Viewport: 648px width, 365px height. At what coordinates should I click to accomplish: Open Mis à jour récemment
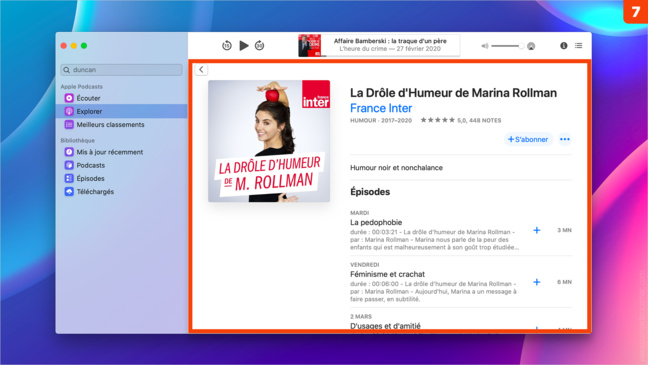122,152
